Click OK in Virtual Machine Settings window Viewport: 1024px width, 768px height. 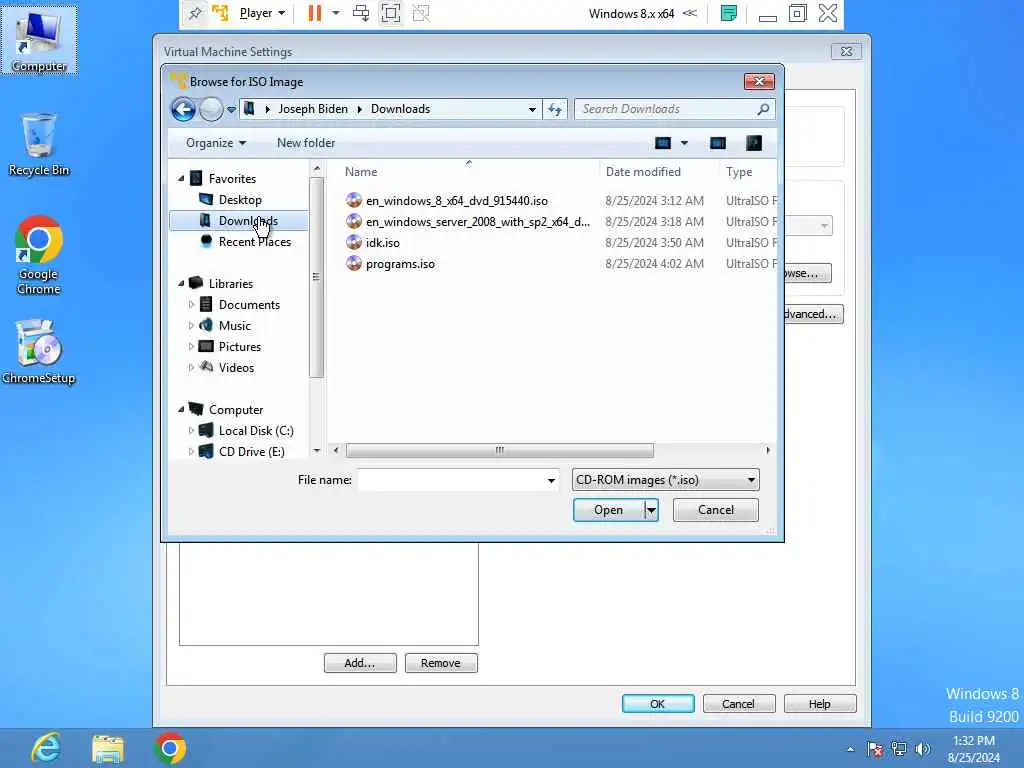(x=658, y=703)
